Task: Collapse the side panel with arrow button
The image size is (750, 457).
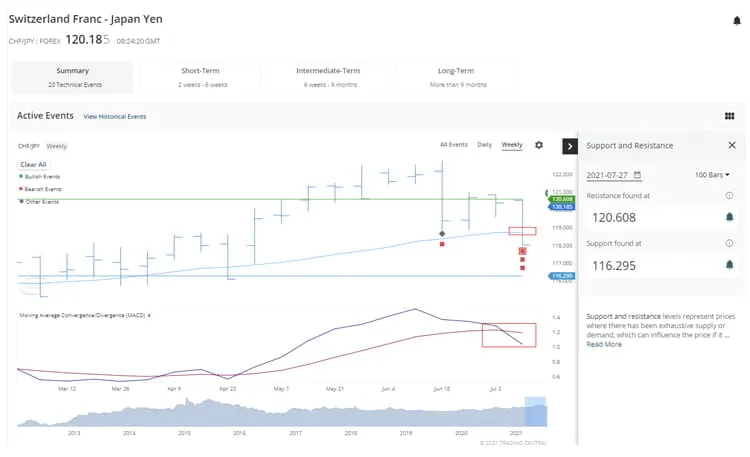Action: [570, 146]
